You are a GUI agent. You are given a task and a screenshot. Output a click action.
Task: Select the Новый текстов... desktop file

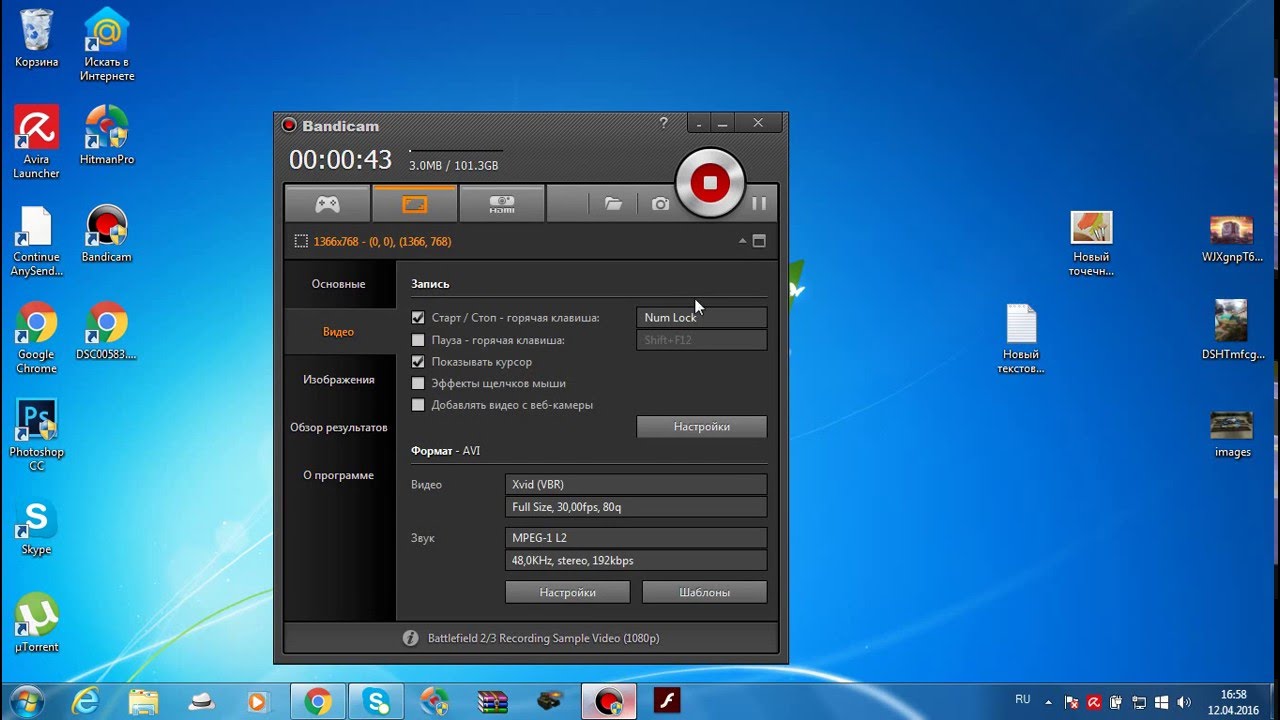[1021, 339]
